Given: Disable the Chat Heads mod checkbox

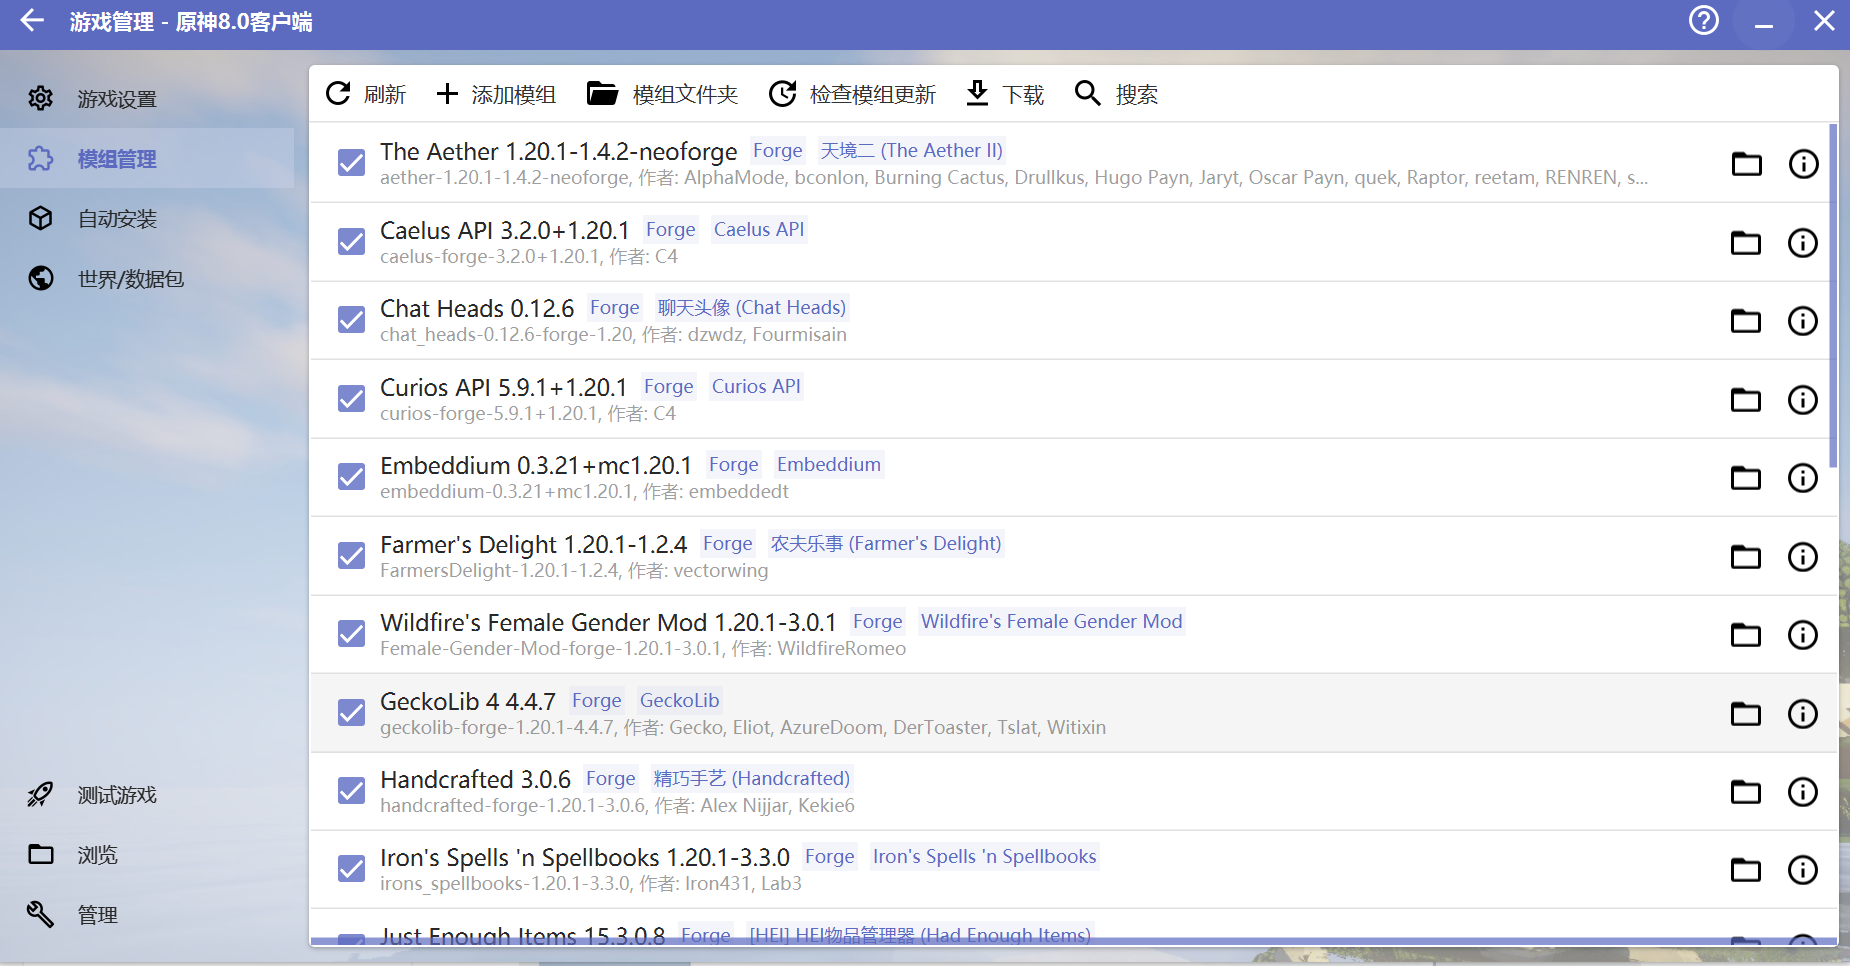Looking at the screenshot, I should 351,320.
